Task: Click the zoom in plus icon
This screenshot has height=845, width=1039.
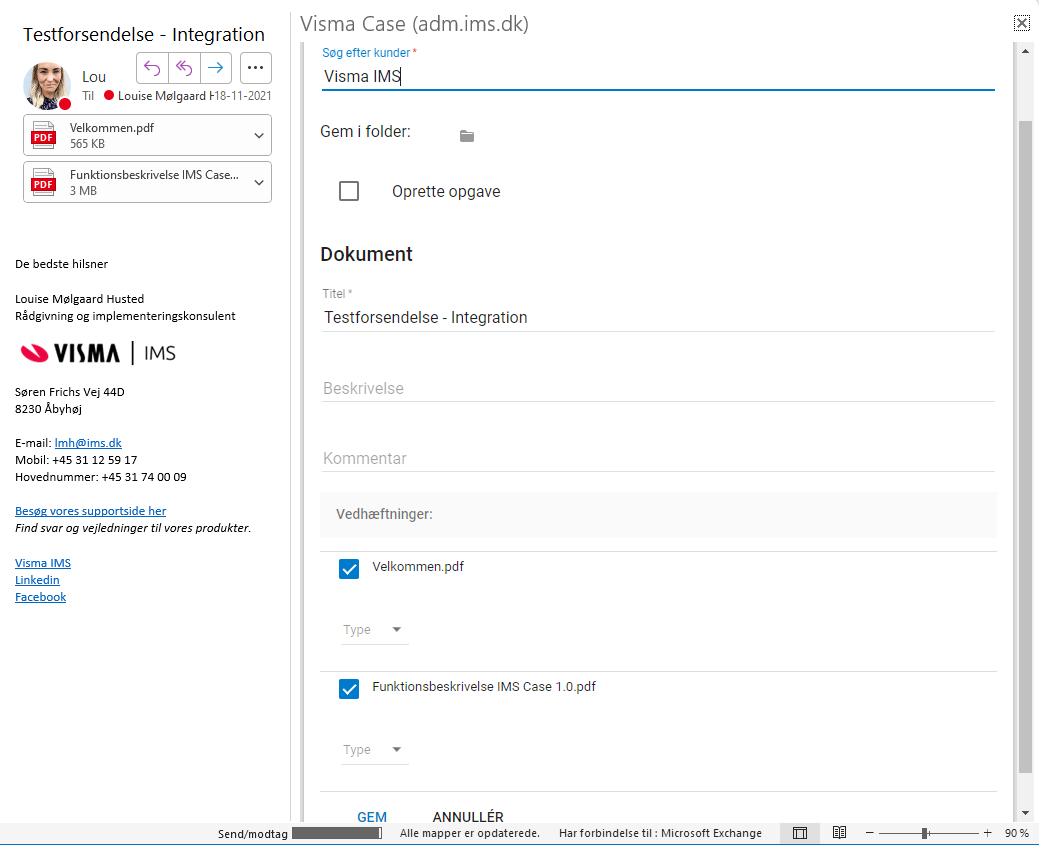Action: pyautogui.click(x=987, y=832)
